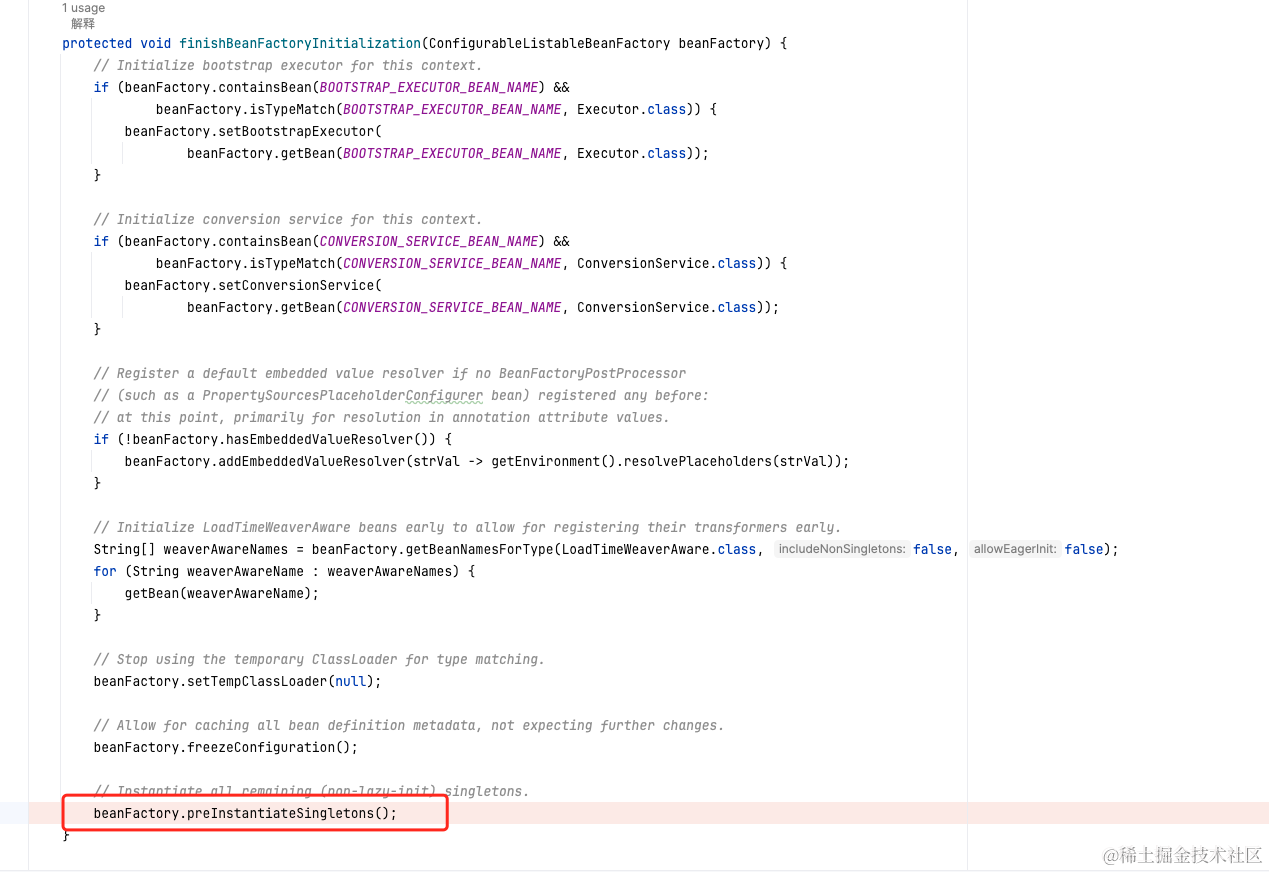Click comment 'Allow for caching all bean definition metadata'
The height and width of the screenshot is (872, 1269).
pyautogui.click(x=409, y=725)
